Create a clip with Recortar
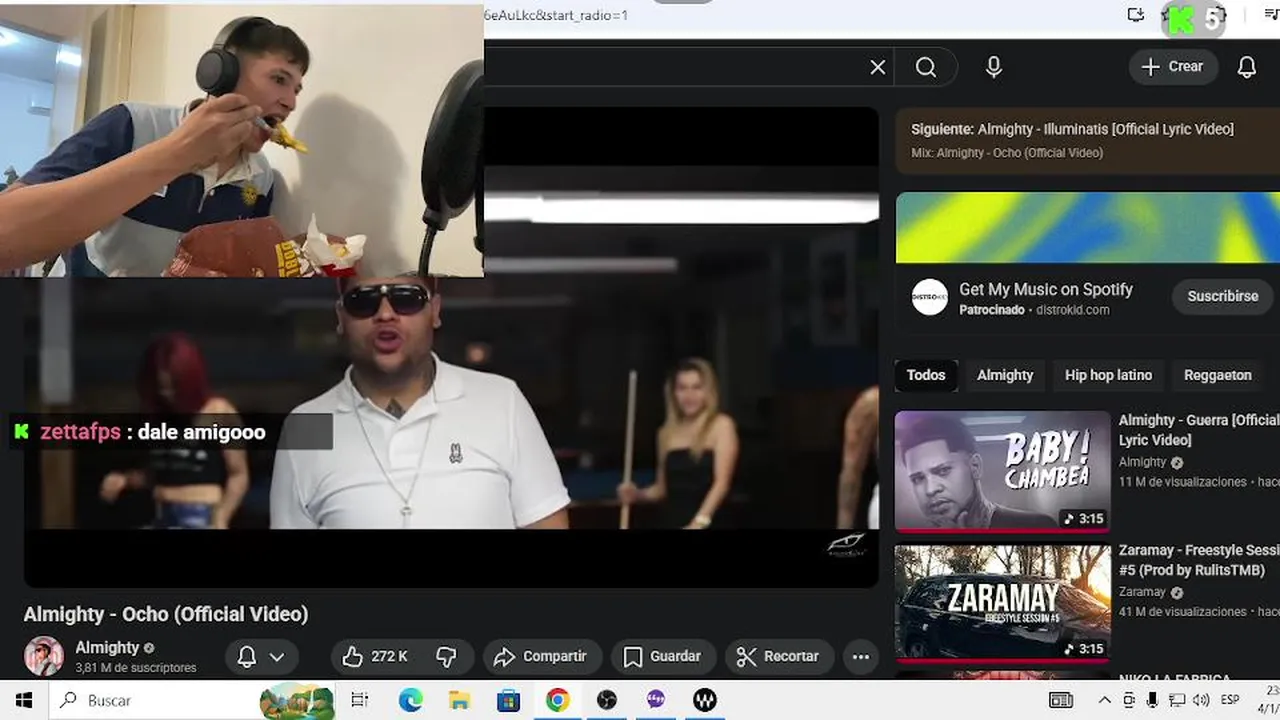The height and width of the screenshot is (720, 1280). click(x=778, y=656)
